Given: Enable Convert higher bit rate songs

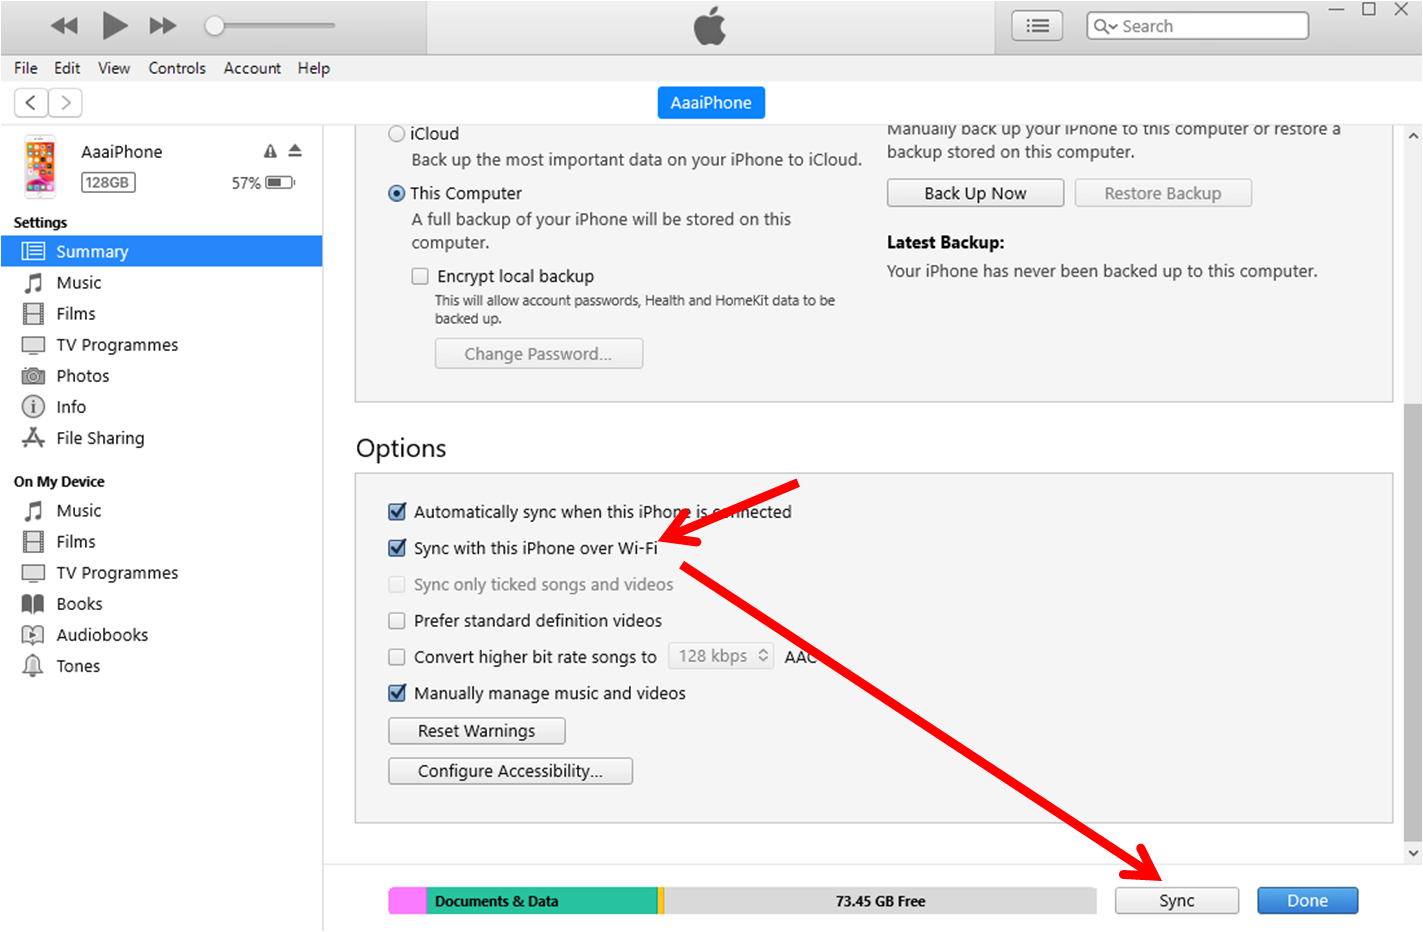Looking at the screenshot, I should [x=397, y=657].
